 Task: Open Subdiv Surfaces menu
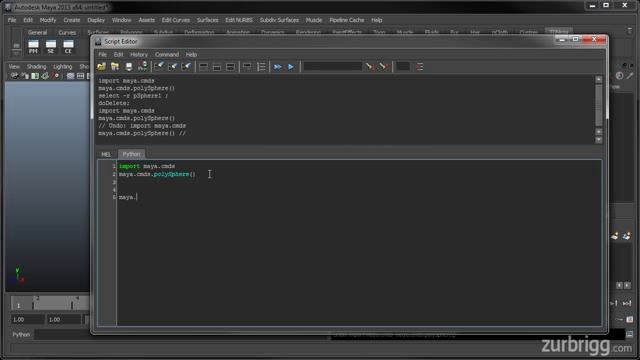tap(279, 20)
